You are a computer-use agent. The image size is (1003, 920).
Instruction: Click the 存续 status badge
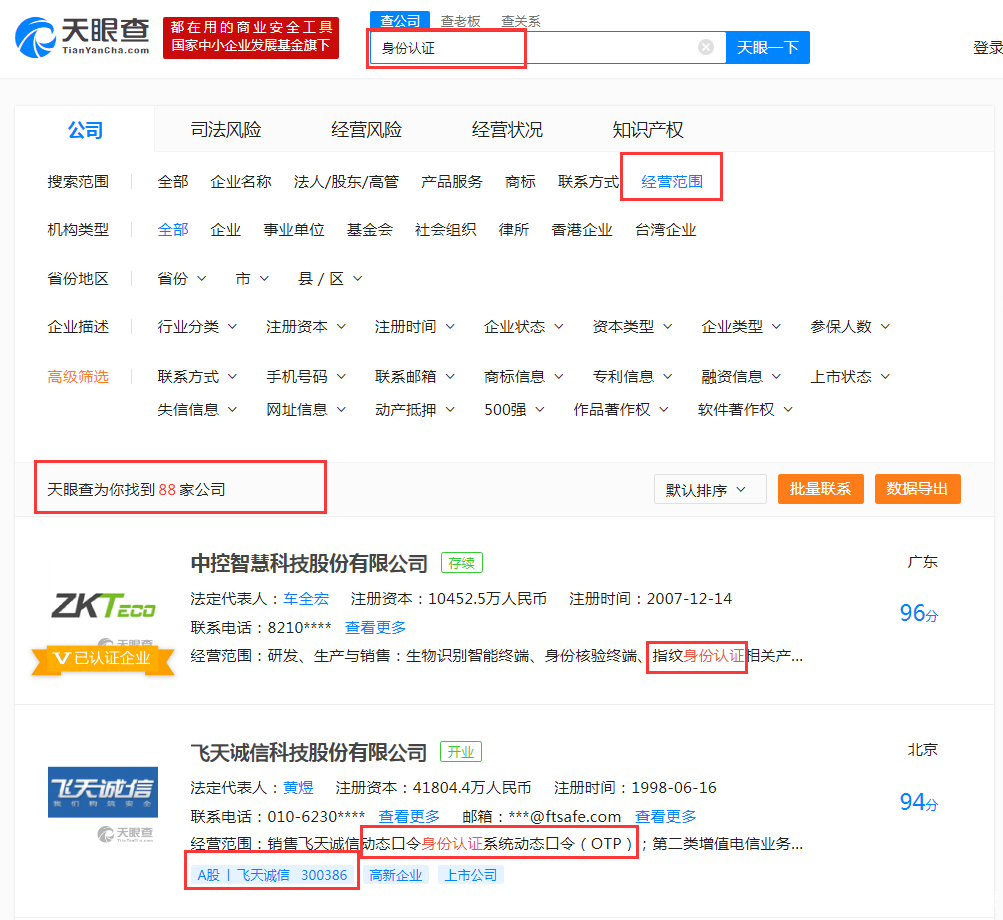click(x=460, y=562)
